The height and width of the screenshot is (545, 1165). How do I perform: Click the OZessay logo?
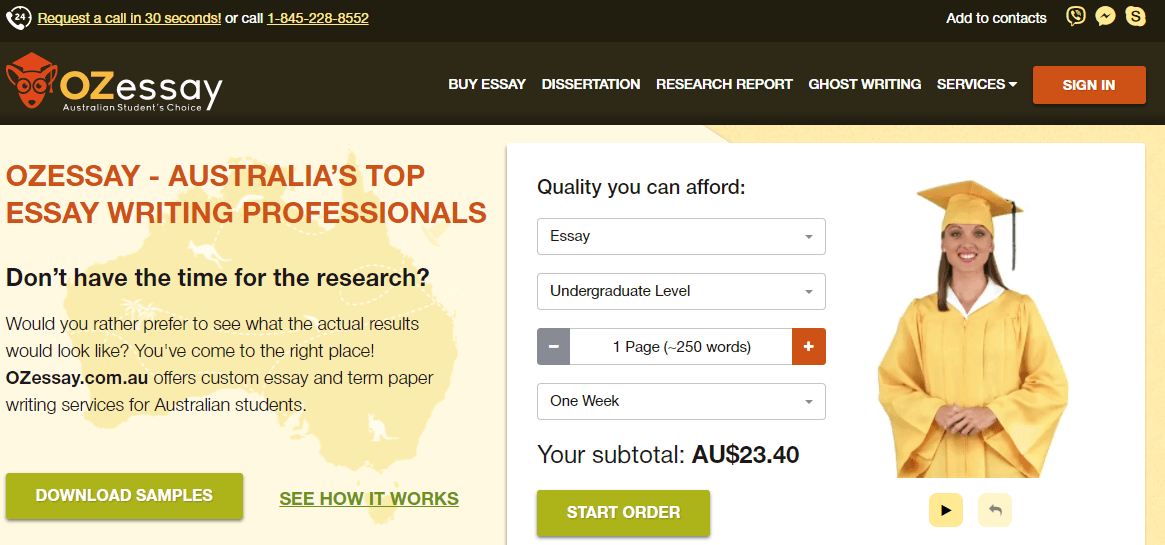[114, 83]
